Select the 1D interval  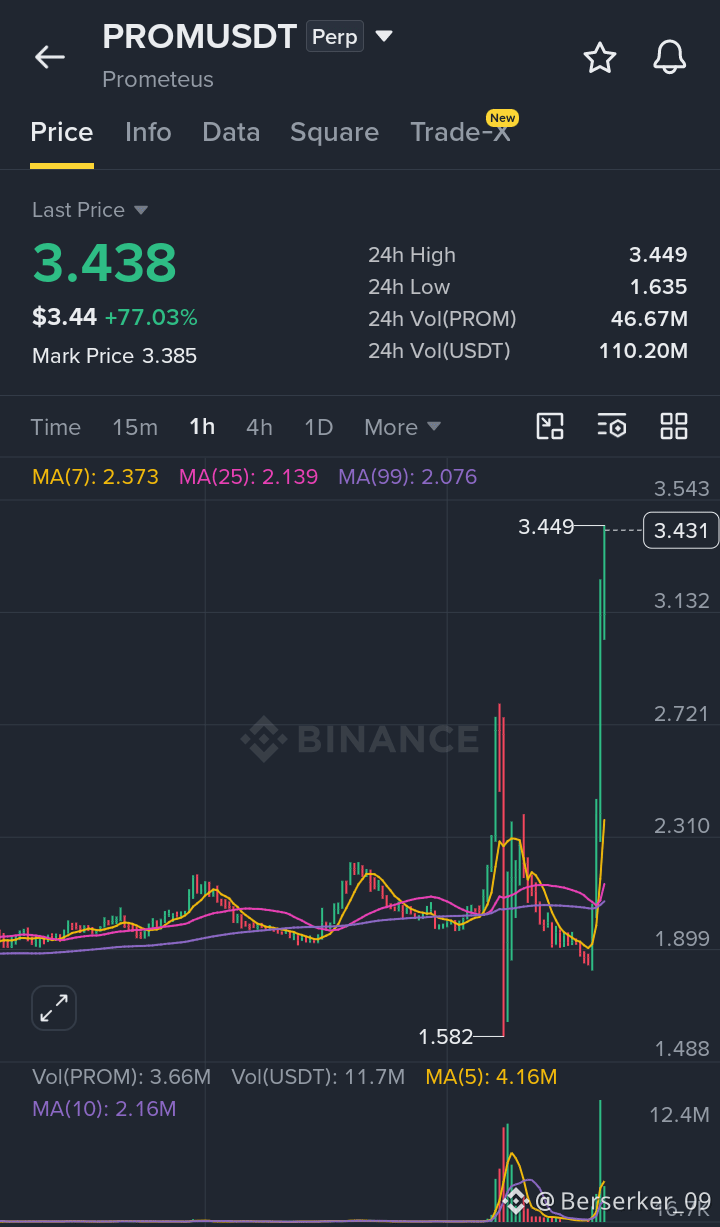[x=318, y=427]
